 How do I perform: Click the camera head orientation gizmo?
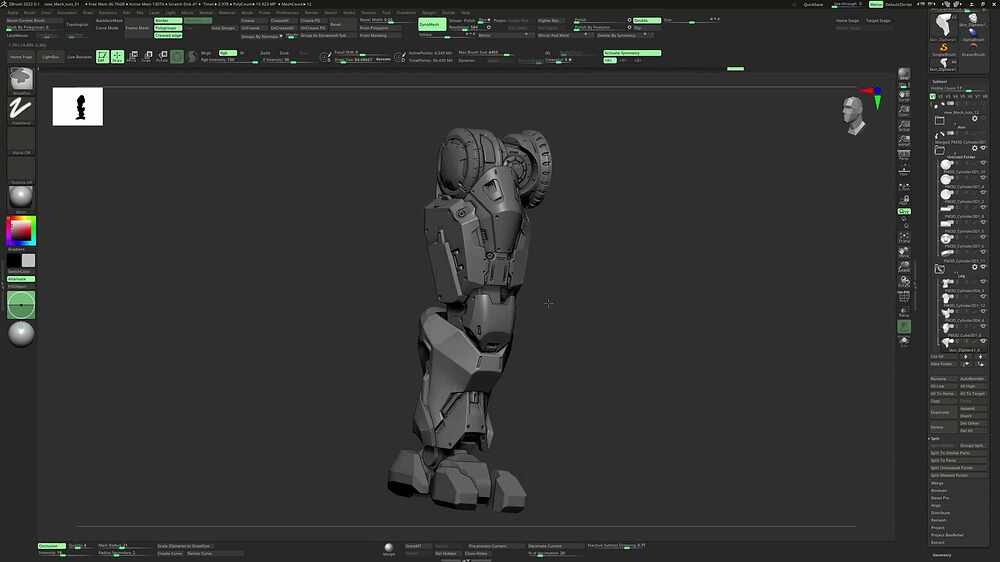[x=853, y=115]
